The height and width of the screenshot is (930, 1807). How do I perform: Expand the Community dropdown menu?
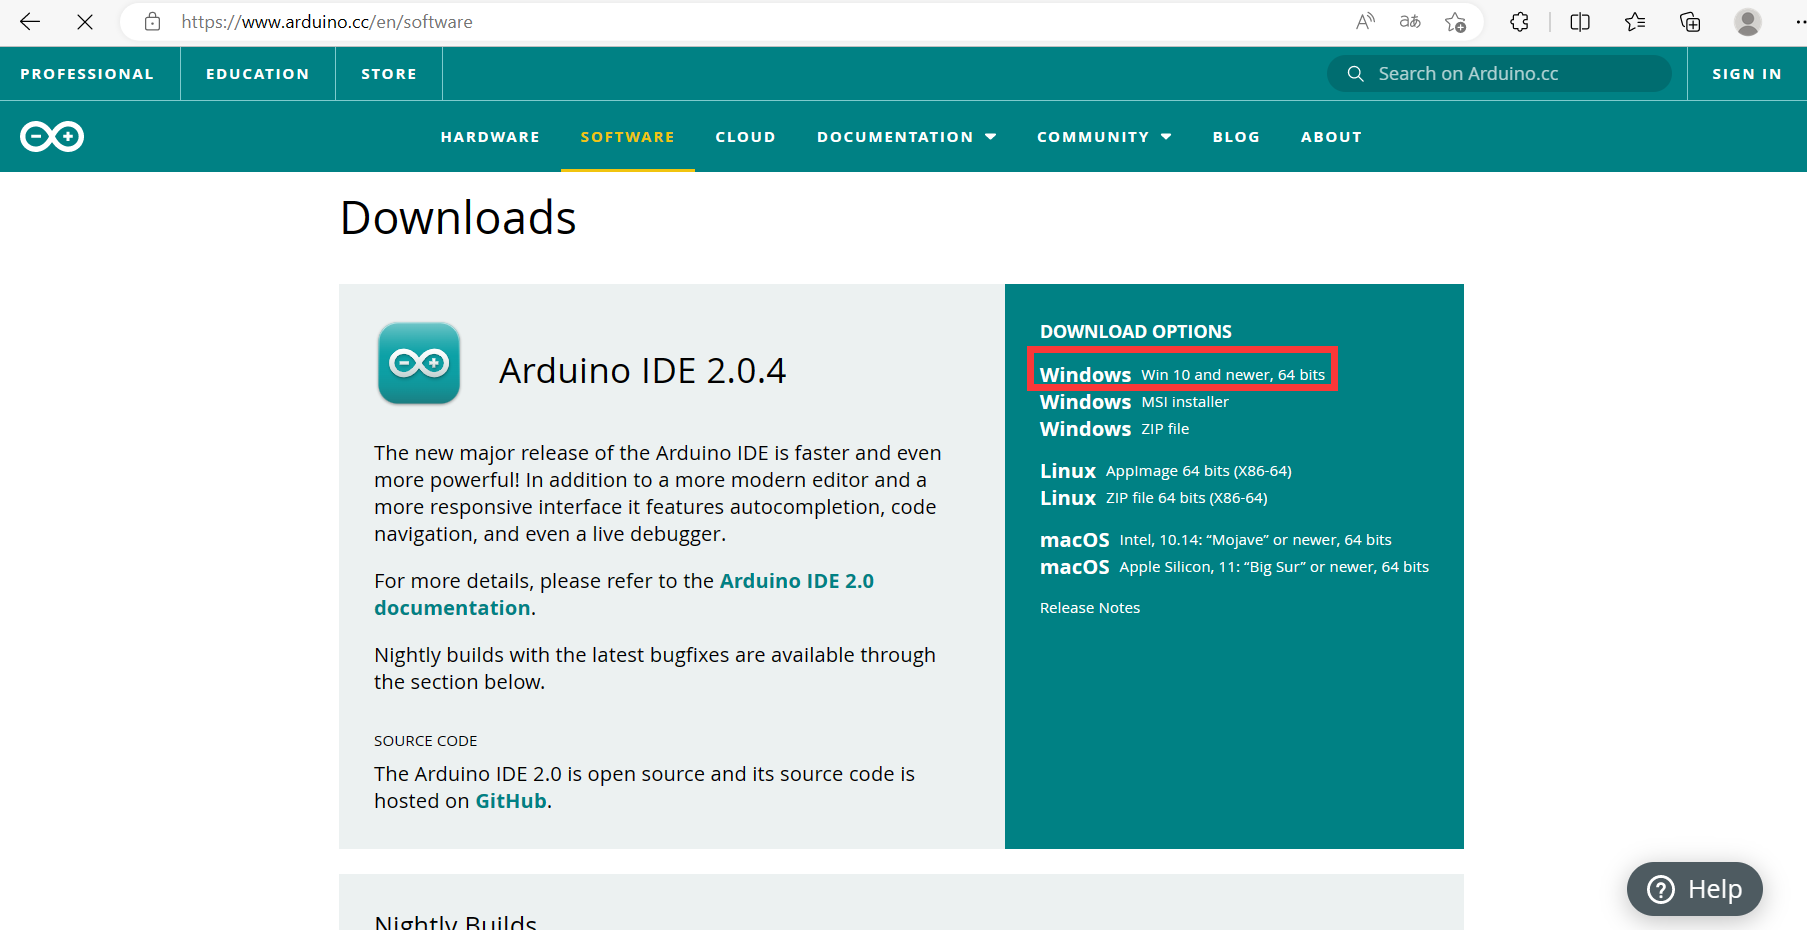1104,137
